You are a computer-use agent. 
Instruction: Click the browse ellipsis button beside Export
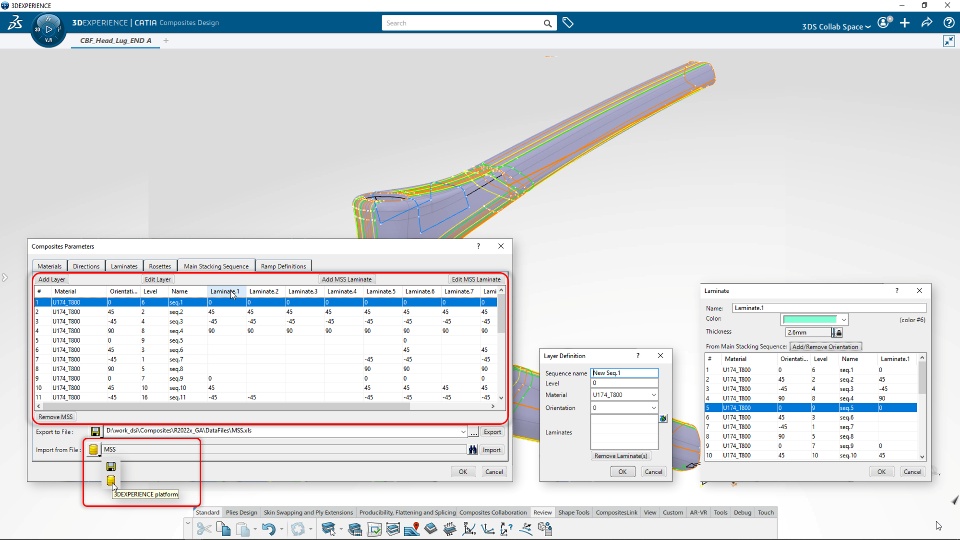pyautogui.click(x=474, y=432)
